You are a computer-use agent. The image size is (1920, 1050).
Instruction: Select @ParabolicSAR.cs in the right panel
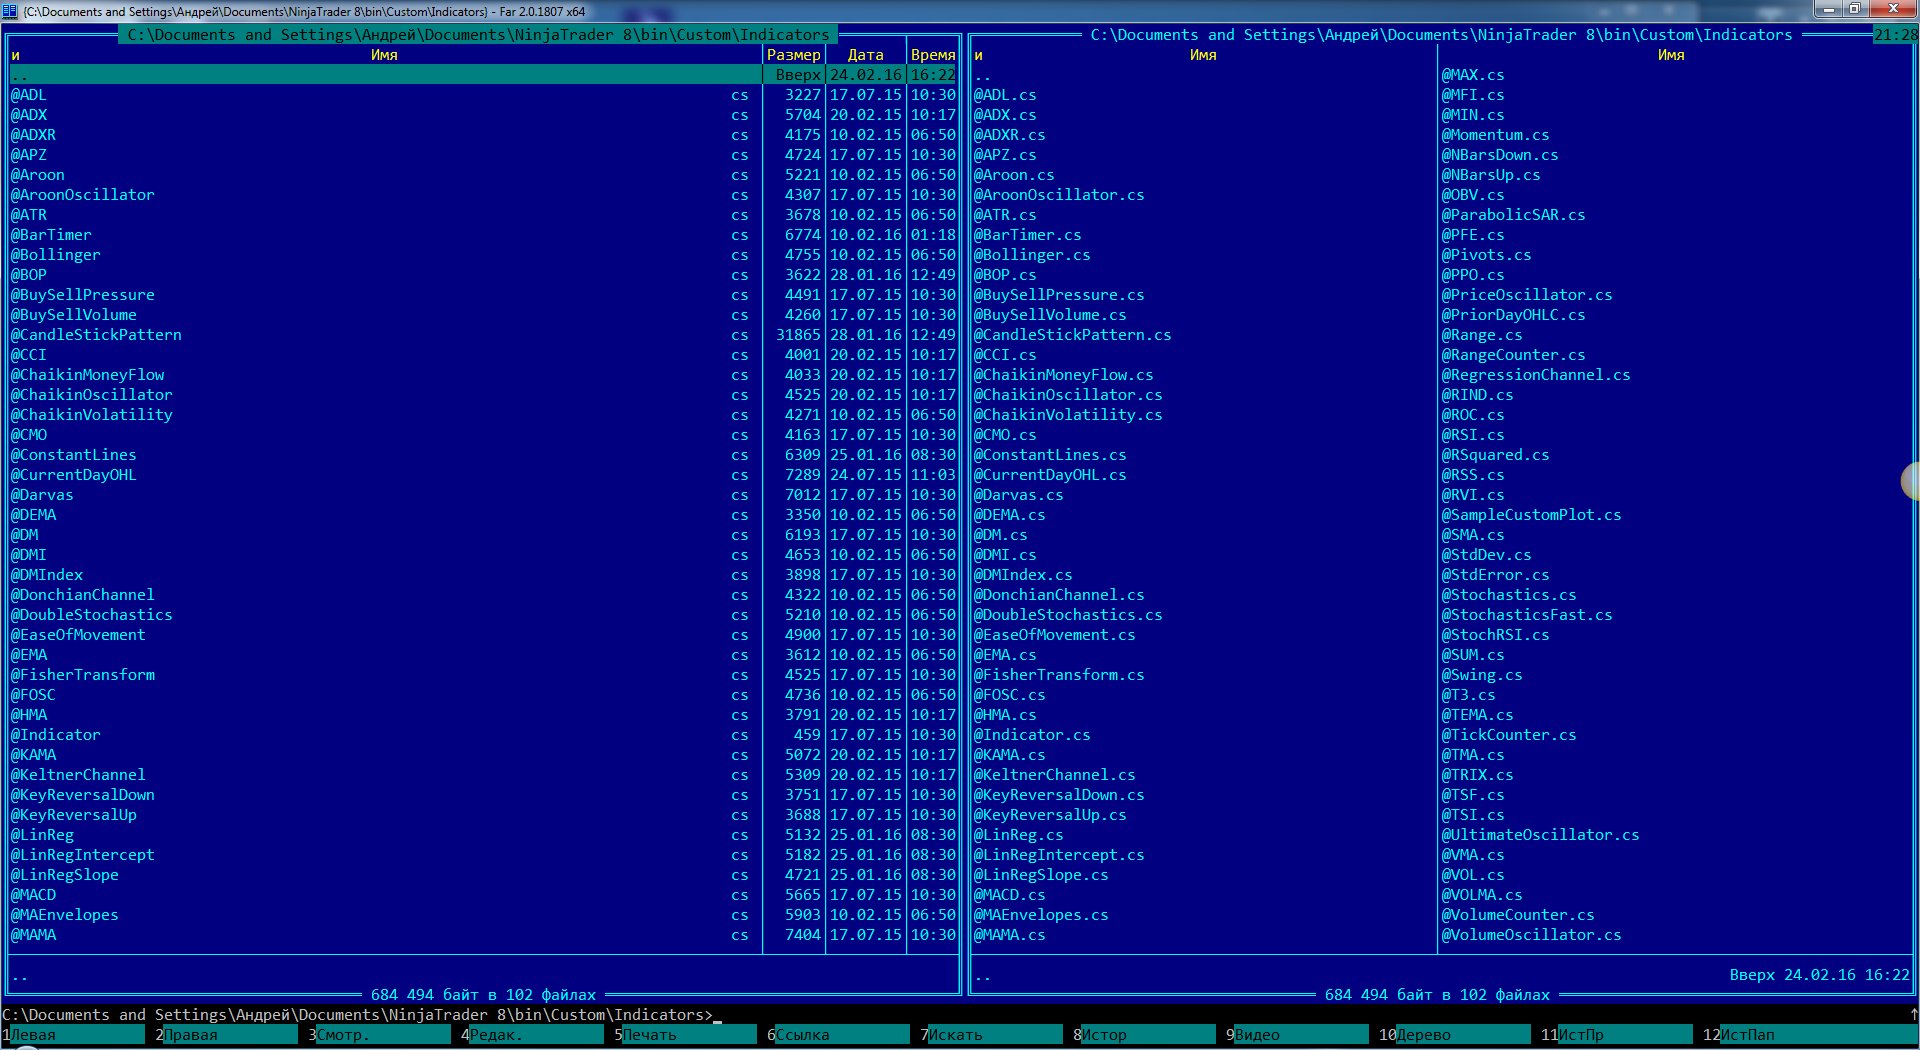click(1514, 215)
